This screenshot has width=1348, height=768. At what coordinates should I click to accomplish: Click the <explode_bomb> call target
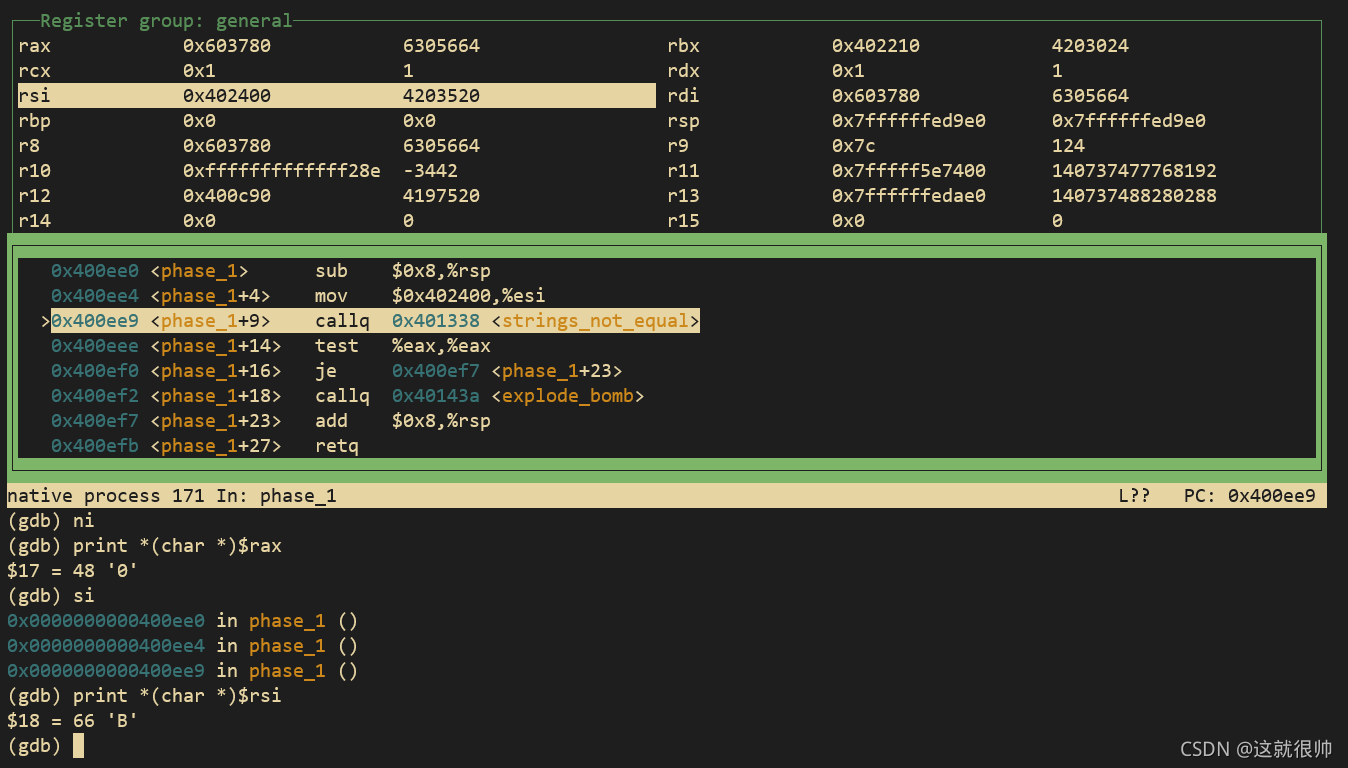568,396
